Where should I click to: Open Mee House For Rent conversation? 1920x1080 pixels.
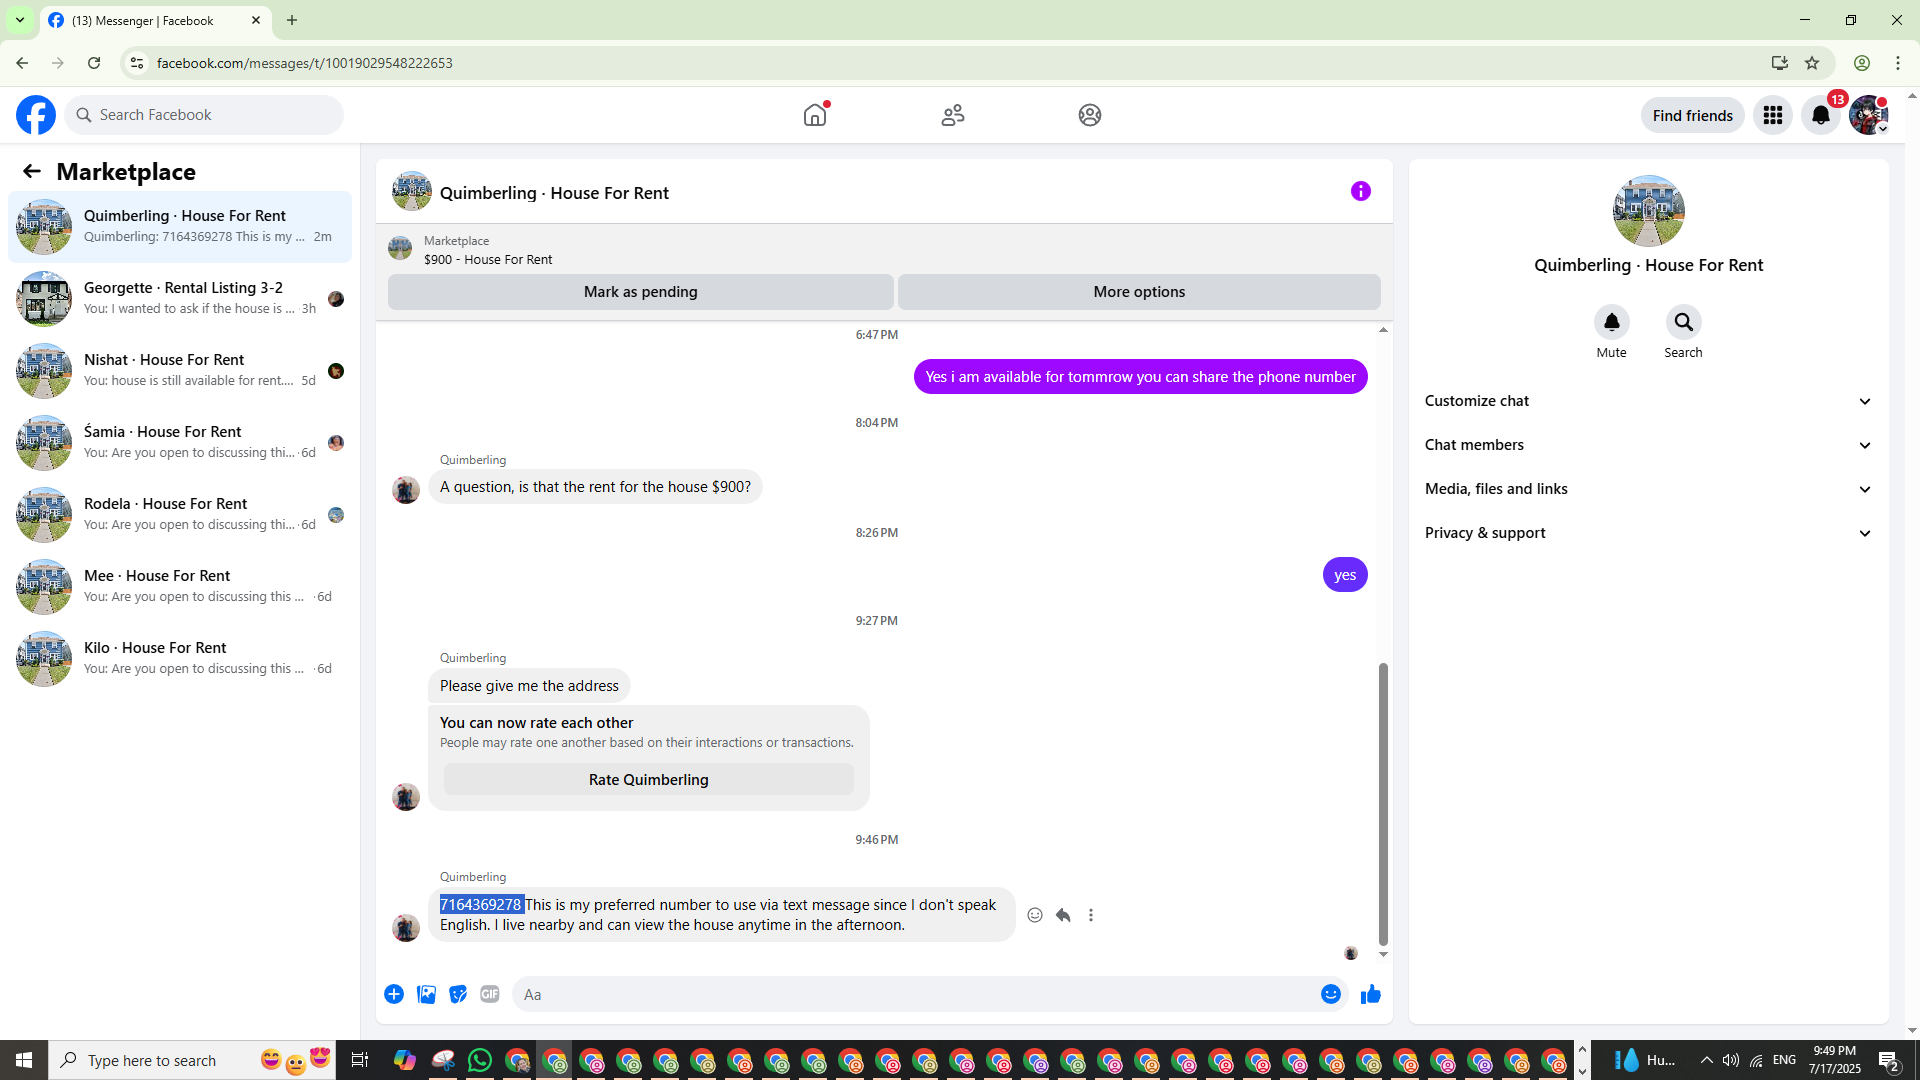click(x=180, y=587)
